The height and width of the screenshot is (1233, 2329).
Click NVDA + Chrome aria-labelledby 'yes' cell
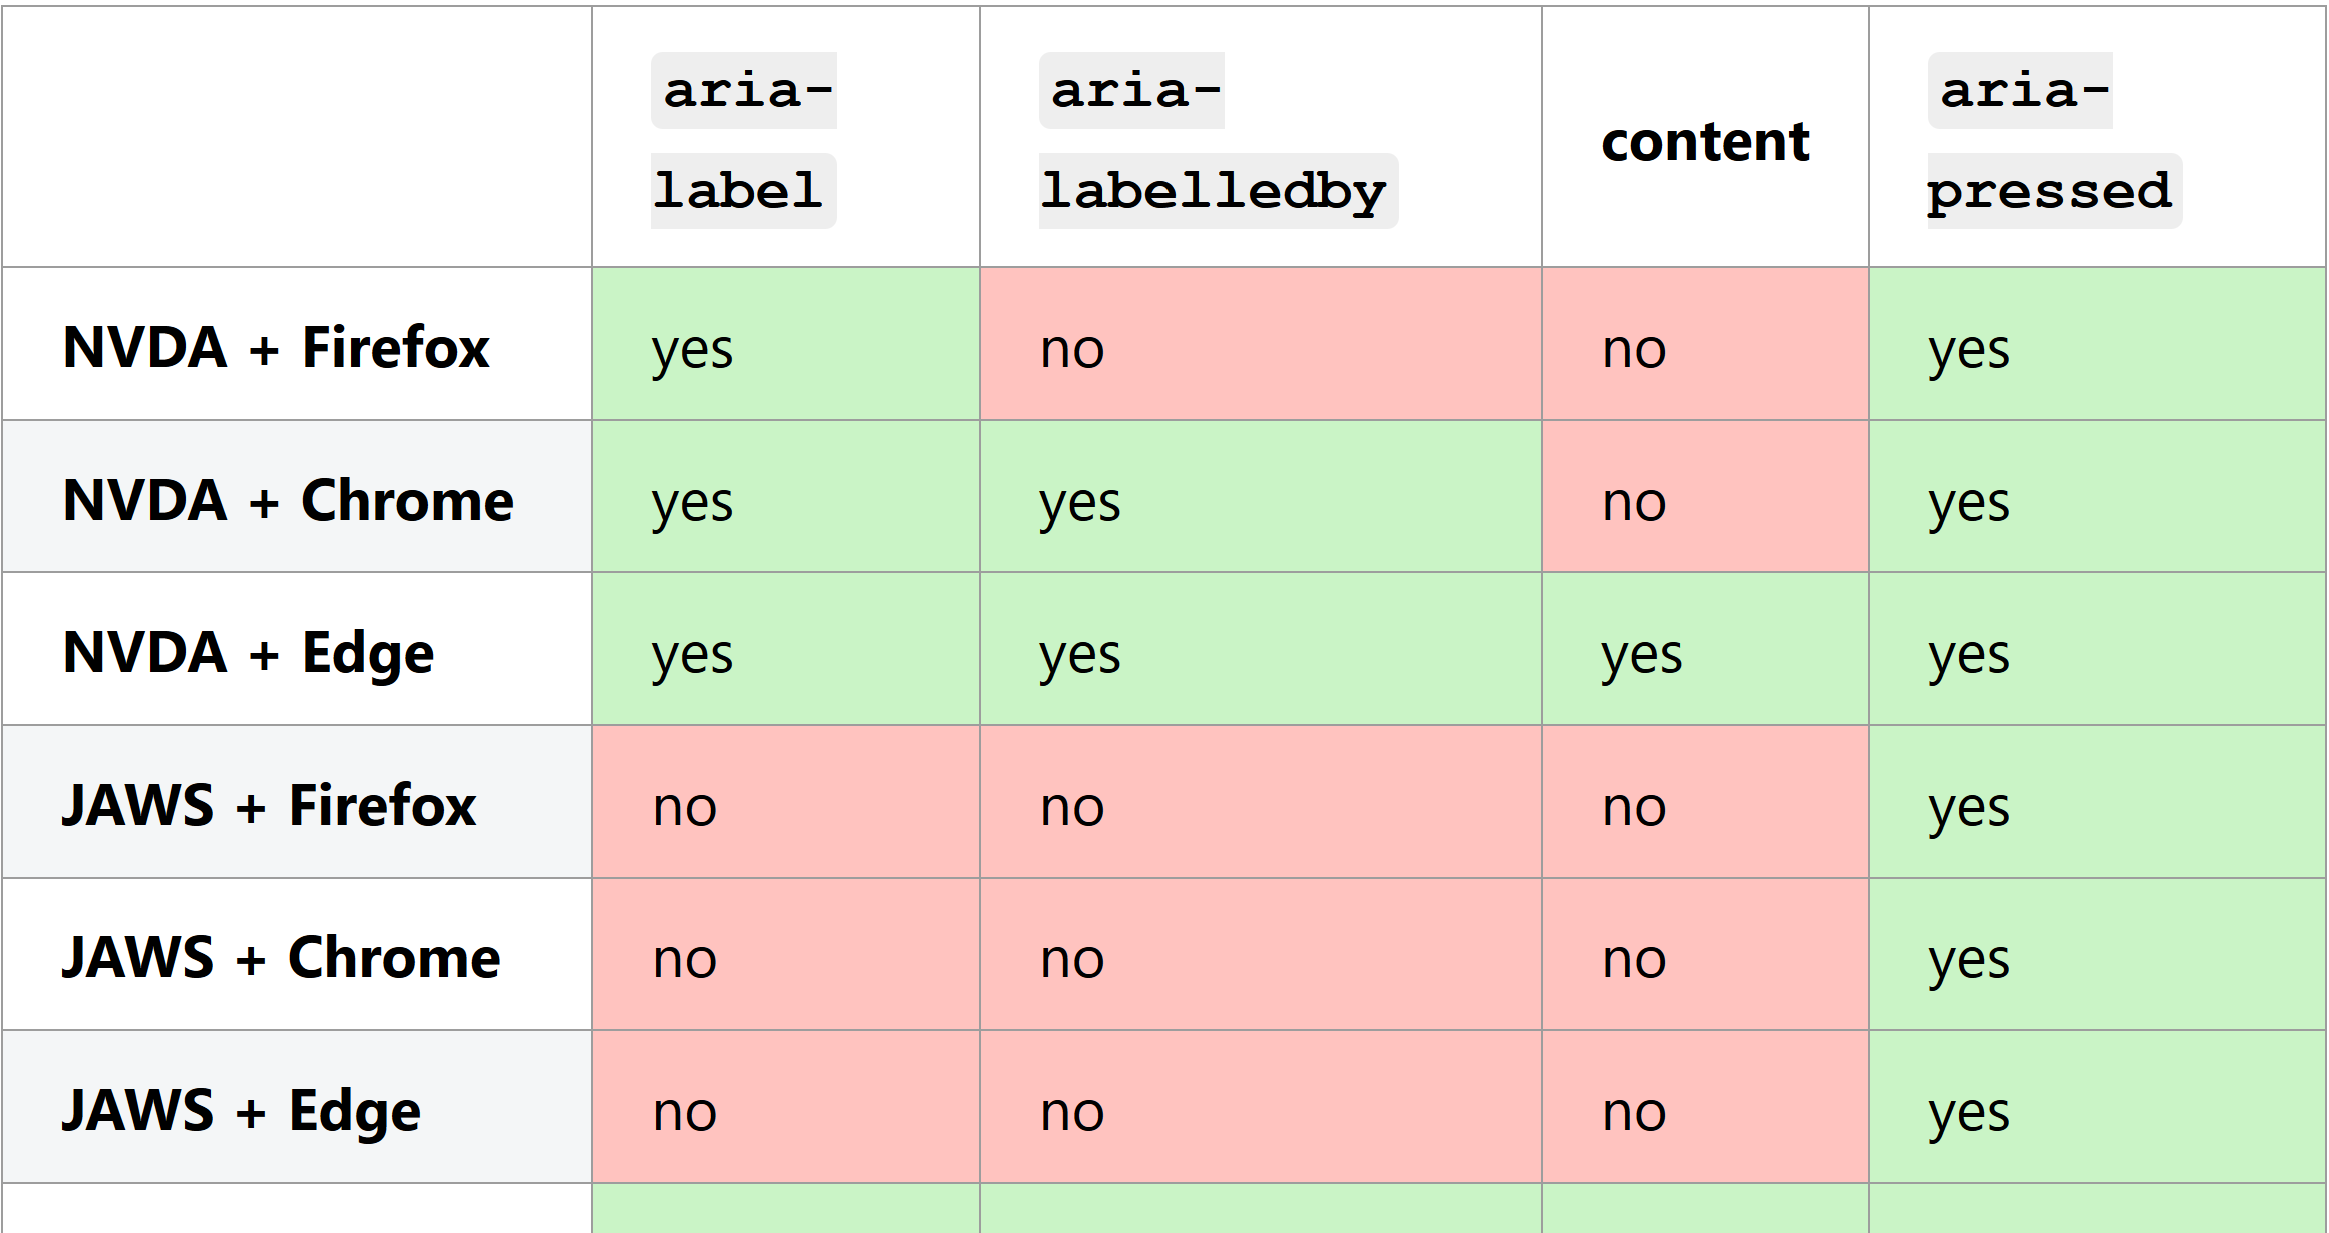[x=1260, y=496]
